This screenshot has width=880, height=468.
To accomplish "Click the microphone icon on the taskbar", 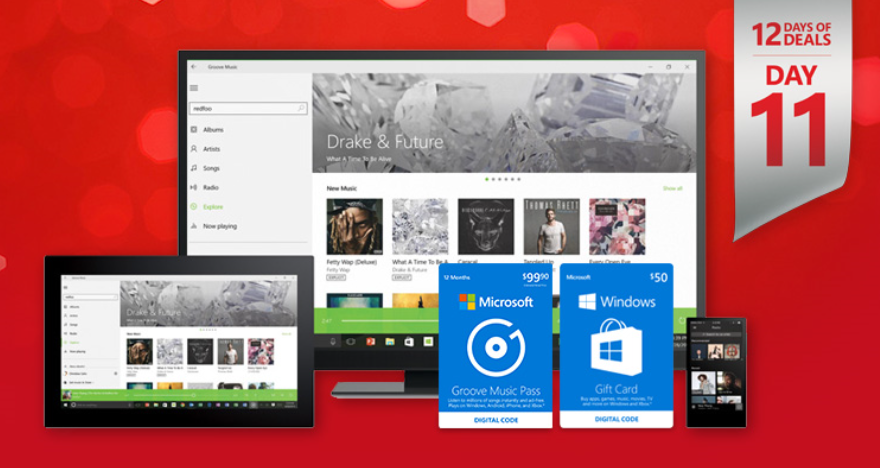I will 331,341.
